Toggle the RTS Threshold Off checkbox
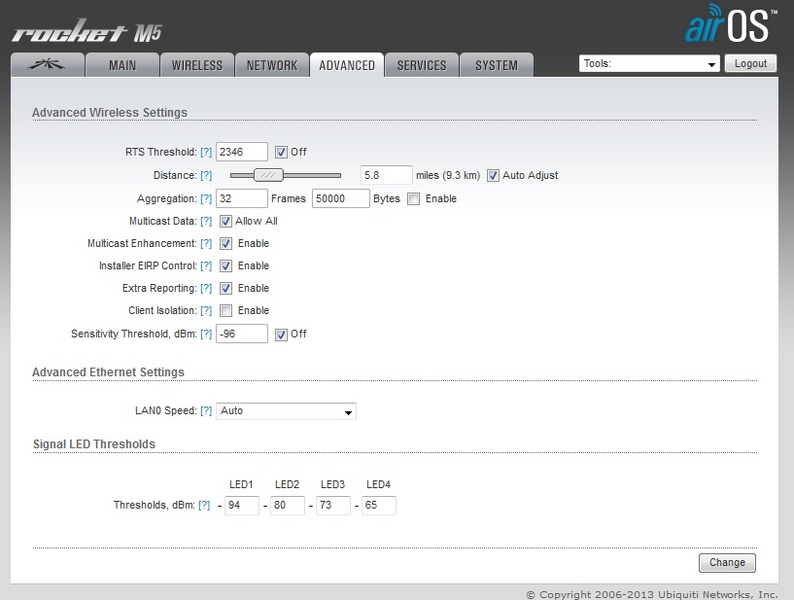The height and width of the screenshot is (600, 794). click(x=281, y=152)
